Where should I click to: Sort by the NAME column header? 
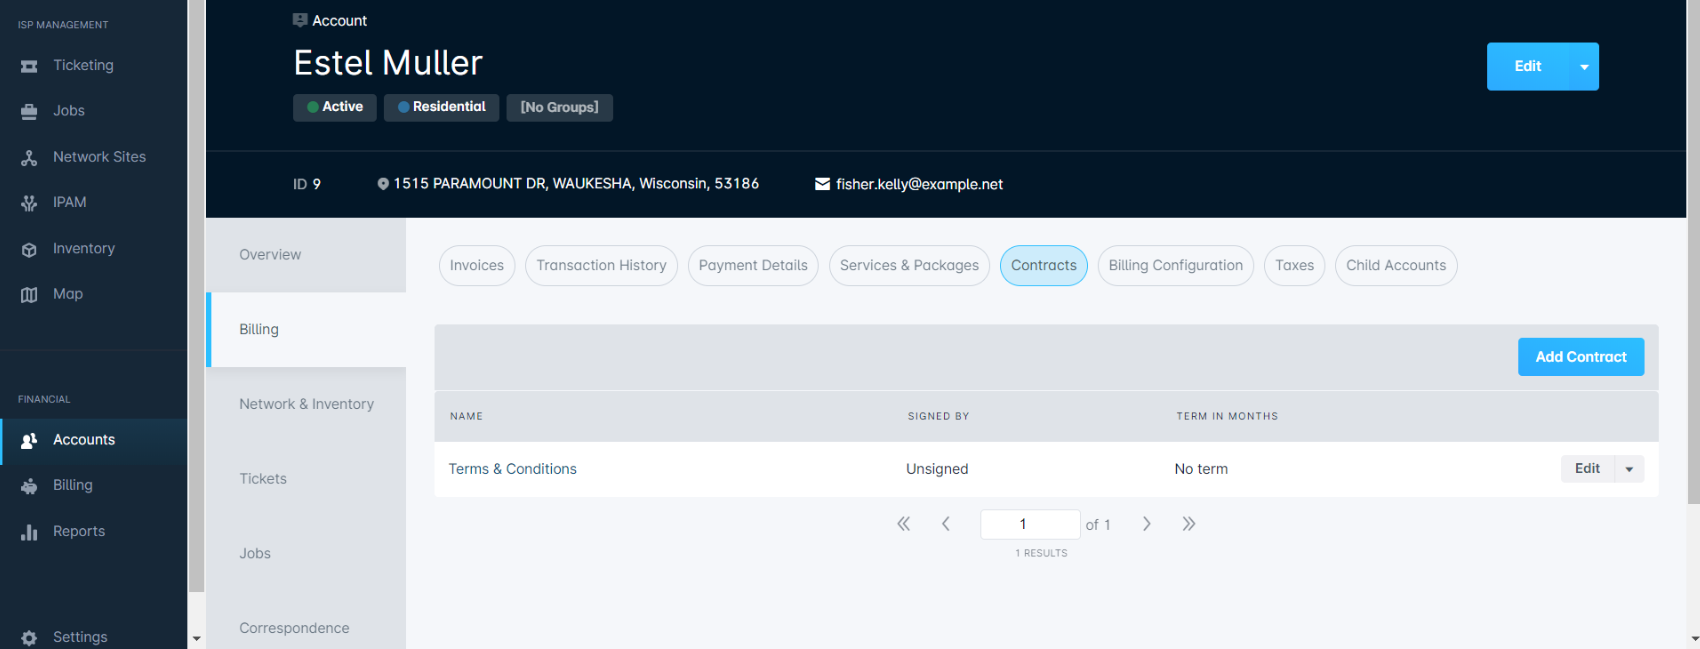click(466, 416)
